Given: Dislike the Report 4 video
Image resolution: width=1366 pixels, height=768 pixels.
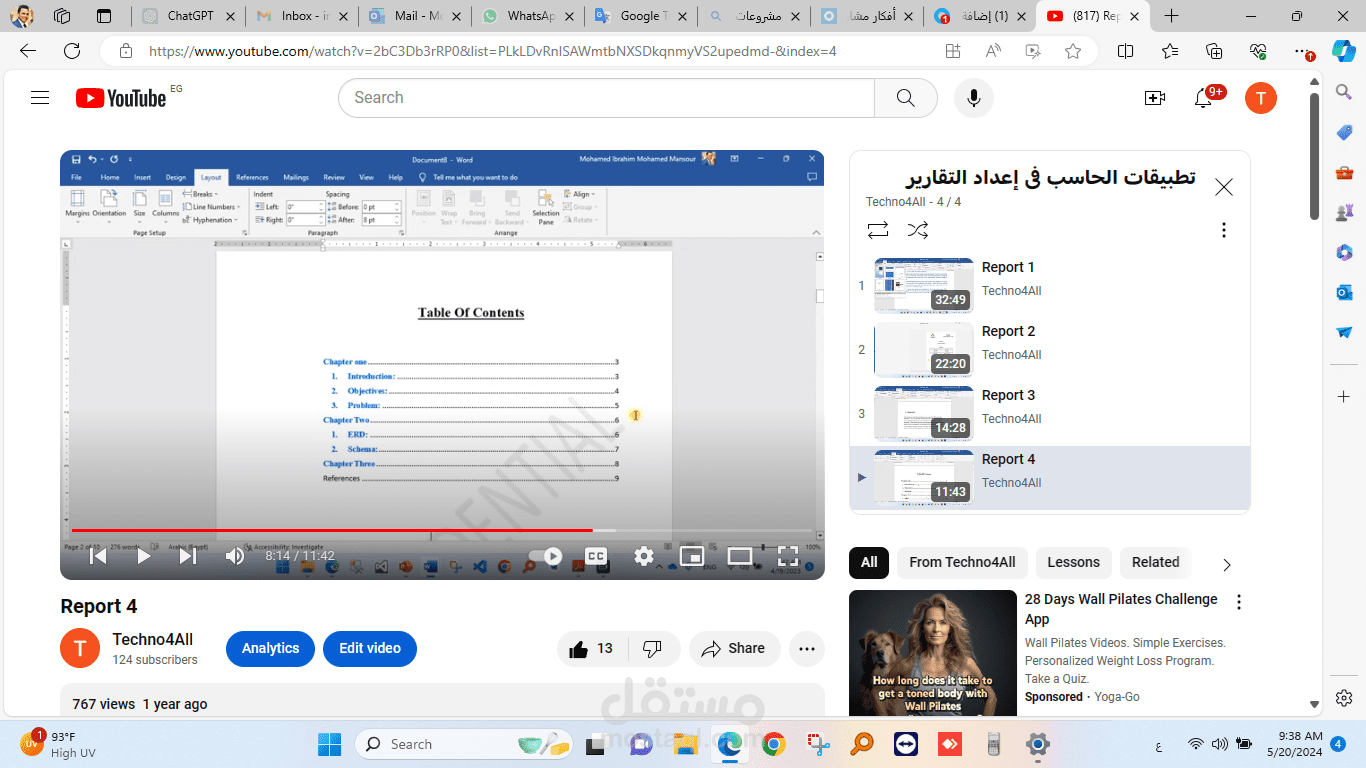Looking at the screenshot, I should coord(652,649).
